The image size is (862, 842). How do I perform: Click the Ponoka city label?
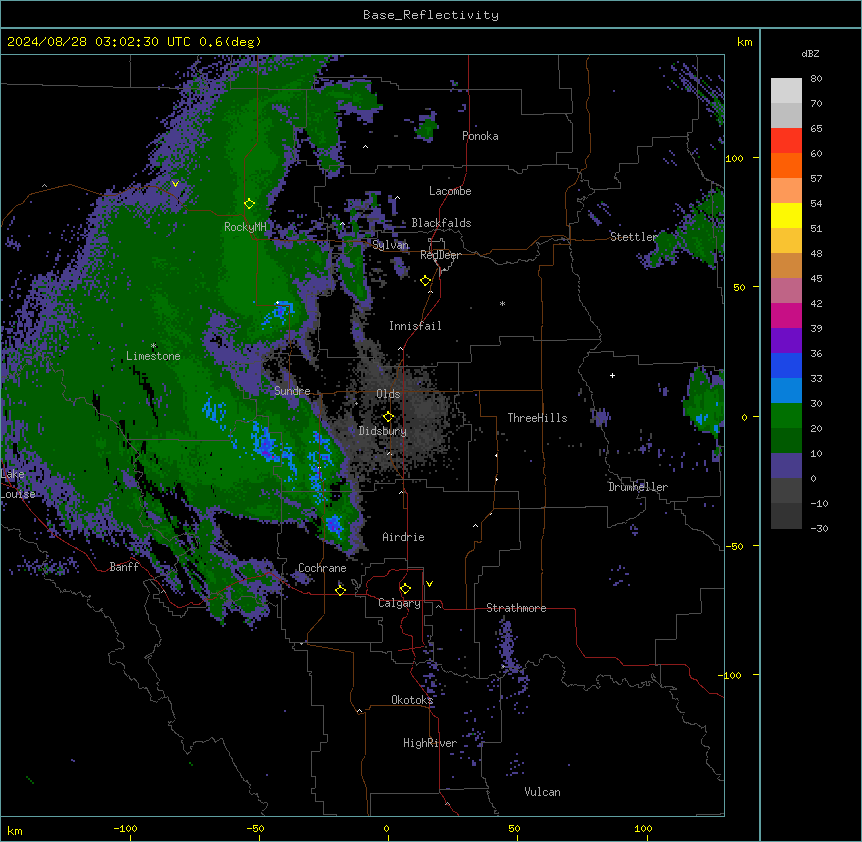(480, 136)
